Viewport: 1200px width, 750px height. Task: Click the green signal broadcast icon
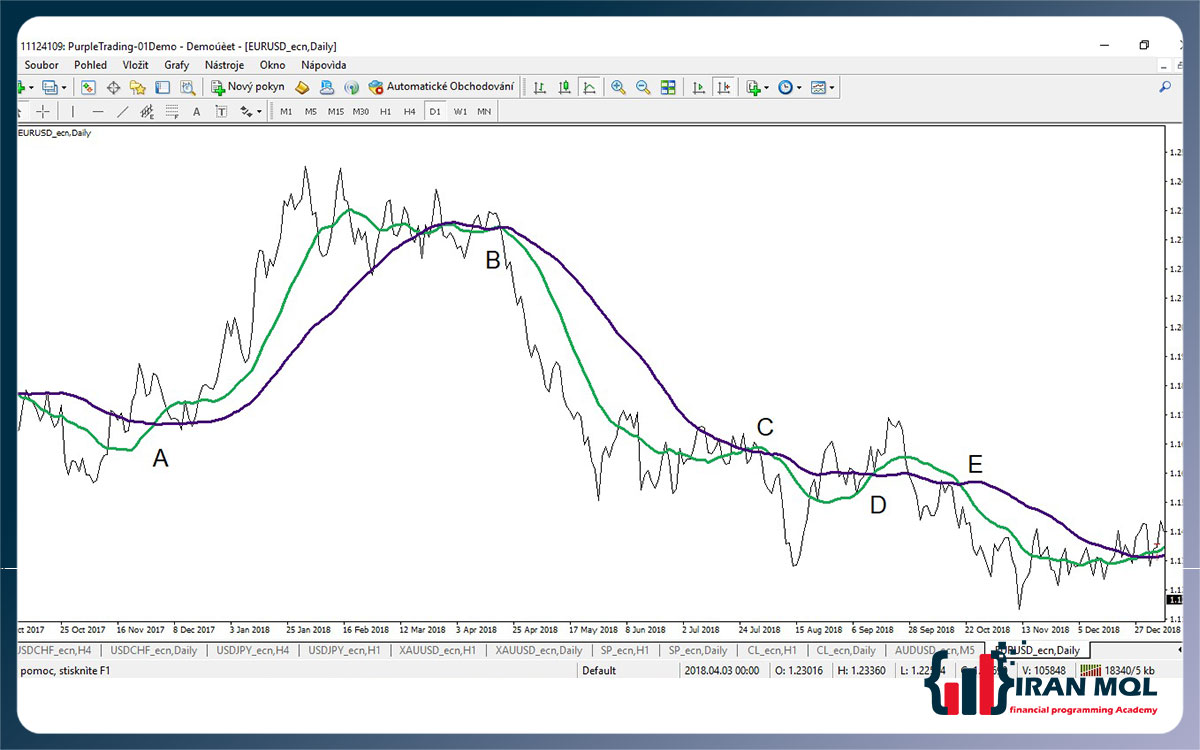(x=351, y=87)
